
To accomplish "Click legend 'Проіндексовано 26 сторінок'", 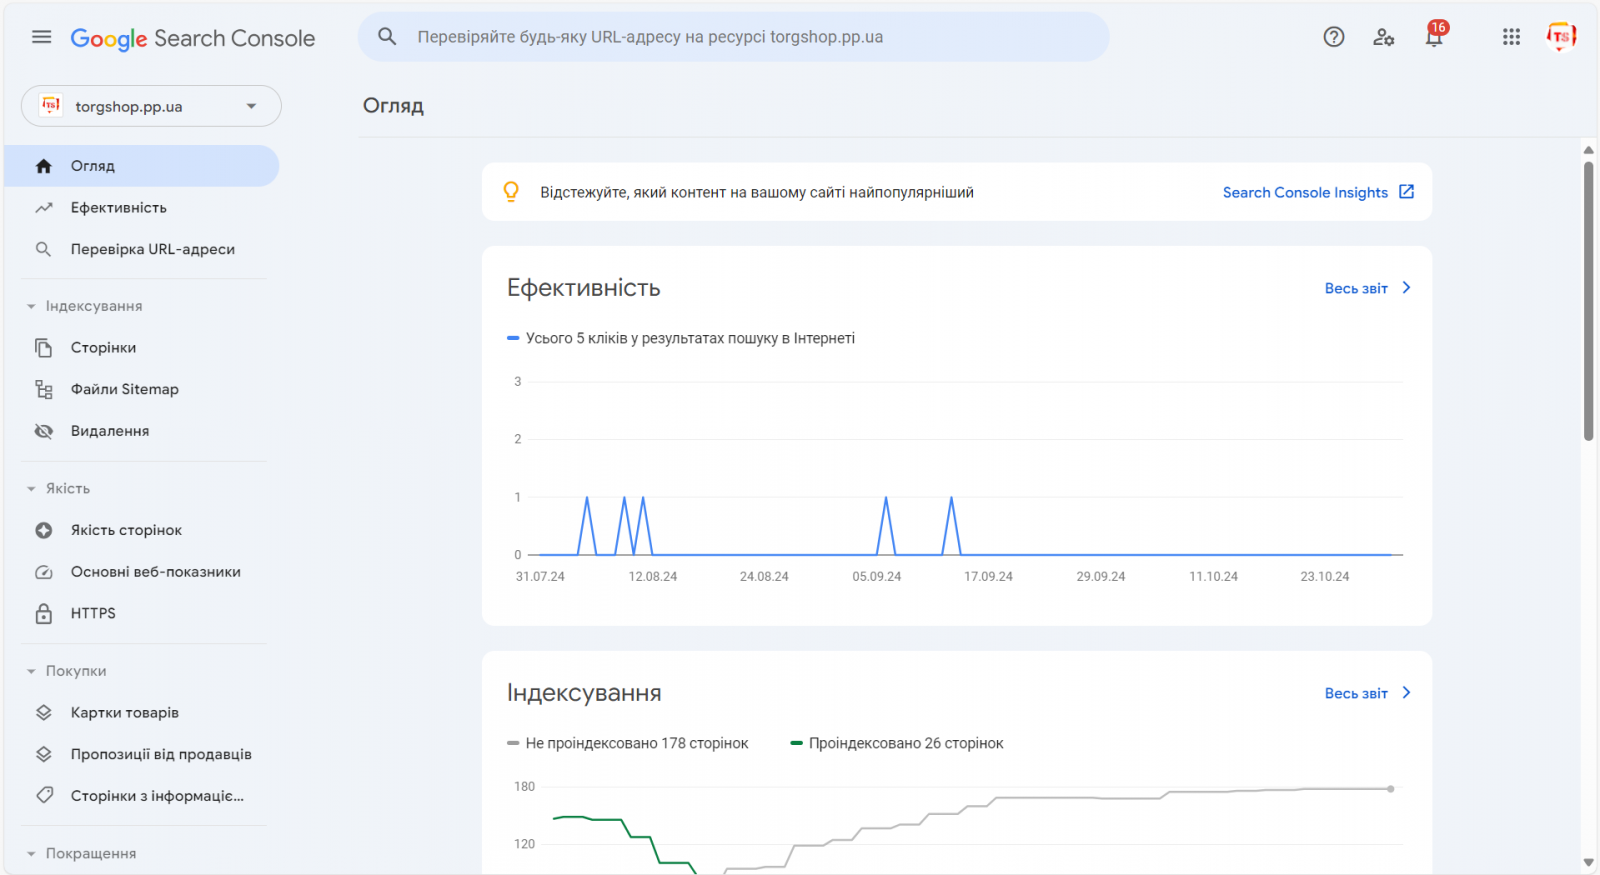I will [897, 743].
